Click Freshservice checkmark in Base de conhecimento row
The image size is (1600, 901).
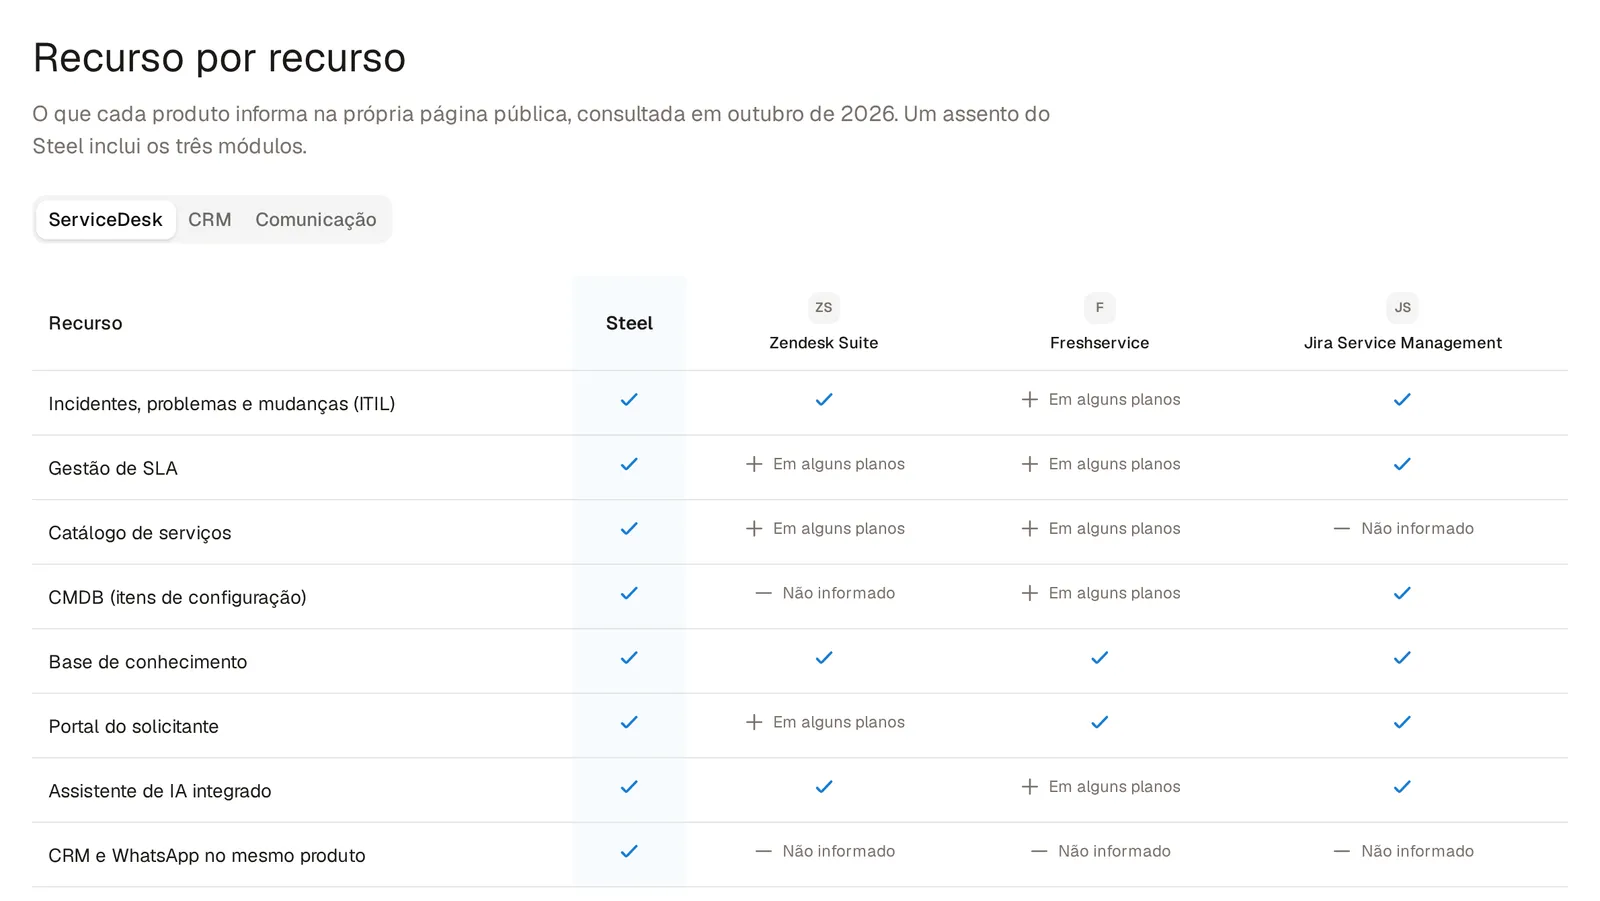click(x=1100, y=658)
